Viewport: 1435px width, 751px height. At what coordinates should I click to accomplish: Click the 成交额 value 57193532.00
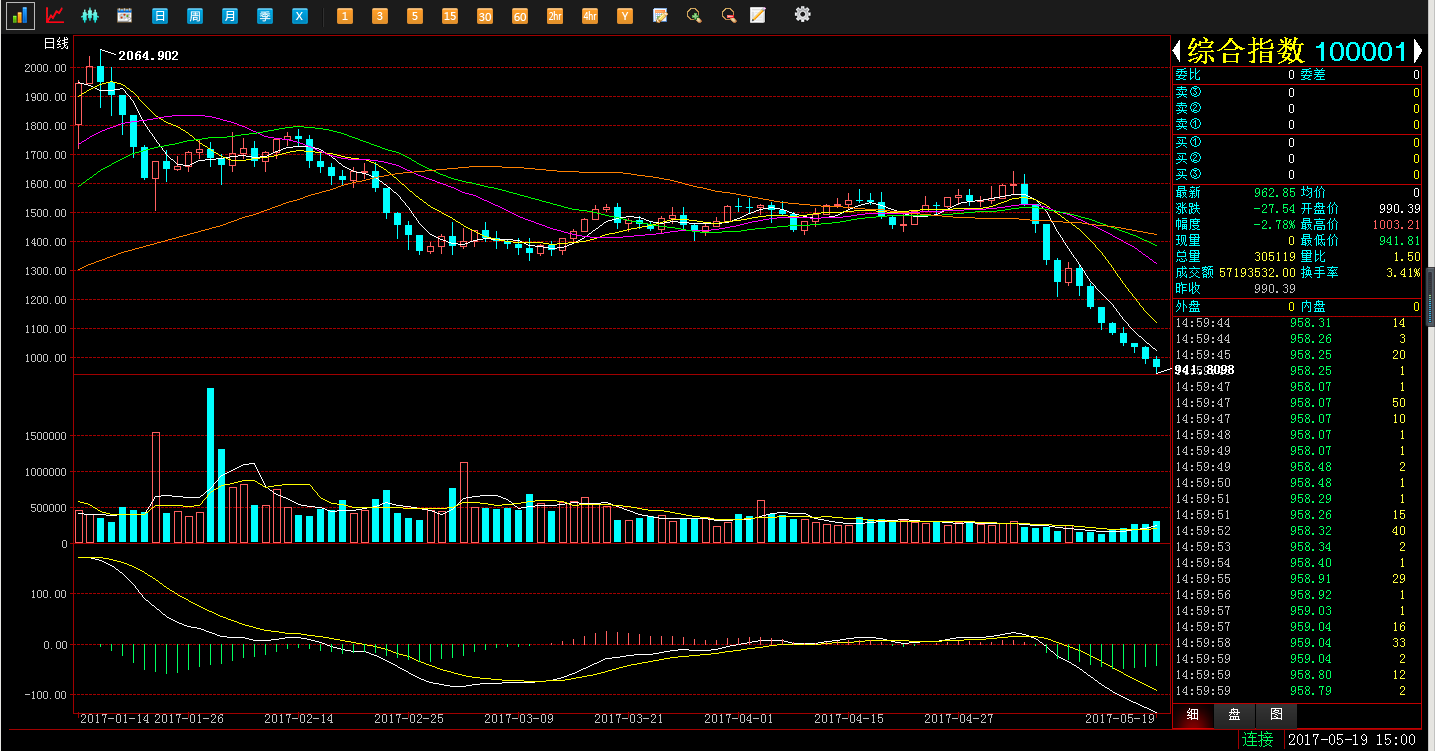click(x=1257, y=272)
